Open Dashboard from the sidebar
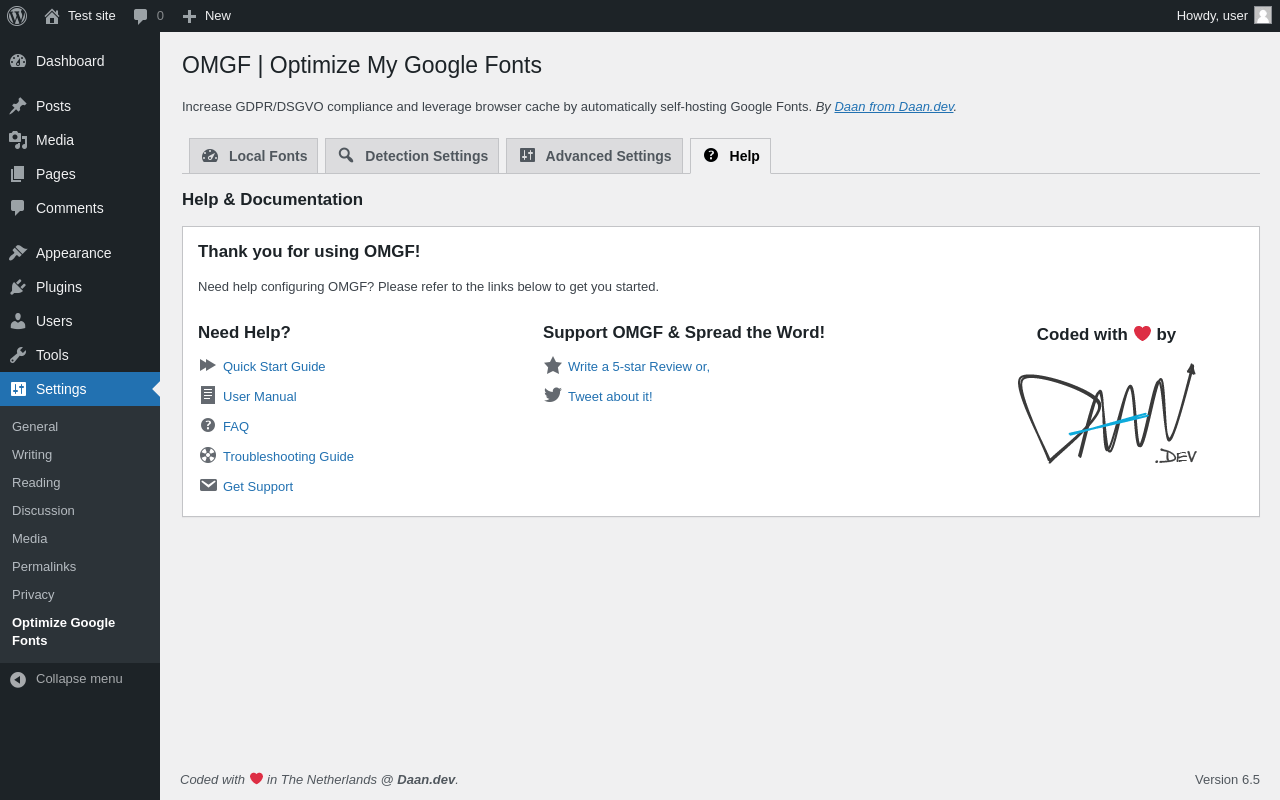The height and width of the screenshot is (800, 1280). (x=70, y=61)
